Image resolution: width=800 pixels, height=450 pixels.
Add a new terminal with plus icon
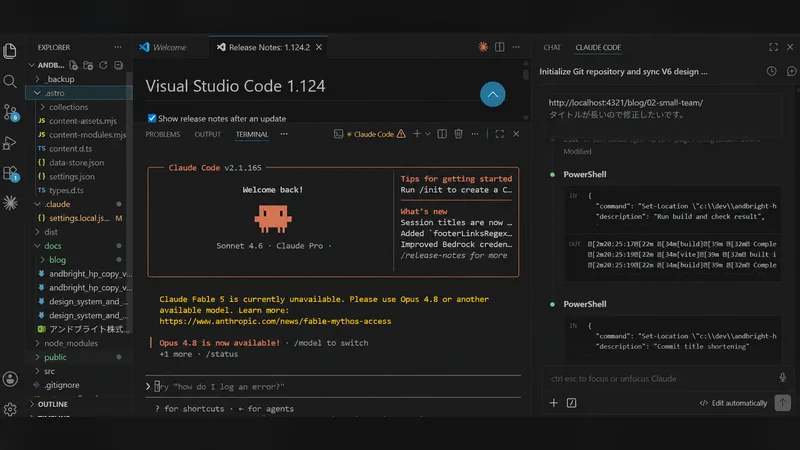[416, 134]
